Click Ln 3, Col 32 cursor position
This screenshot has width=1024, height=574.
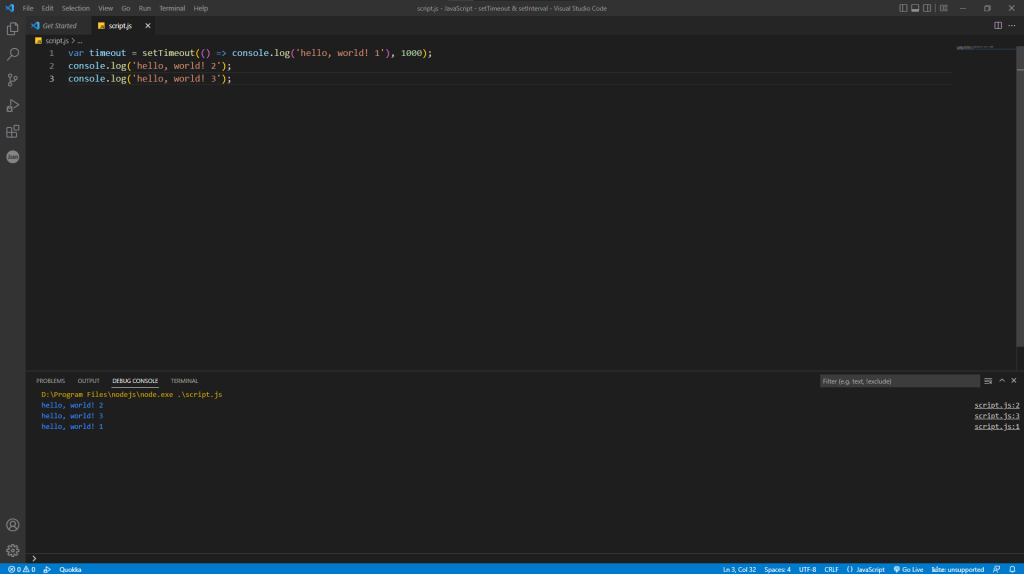739,569
